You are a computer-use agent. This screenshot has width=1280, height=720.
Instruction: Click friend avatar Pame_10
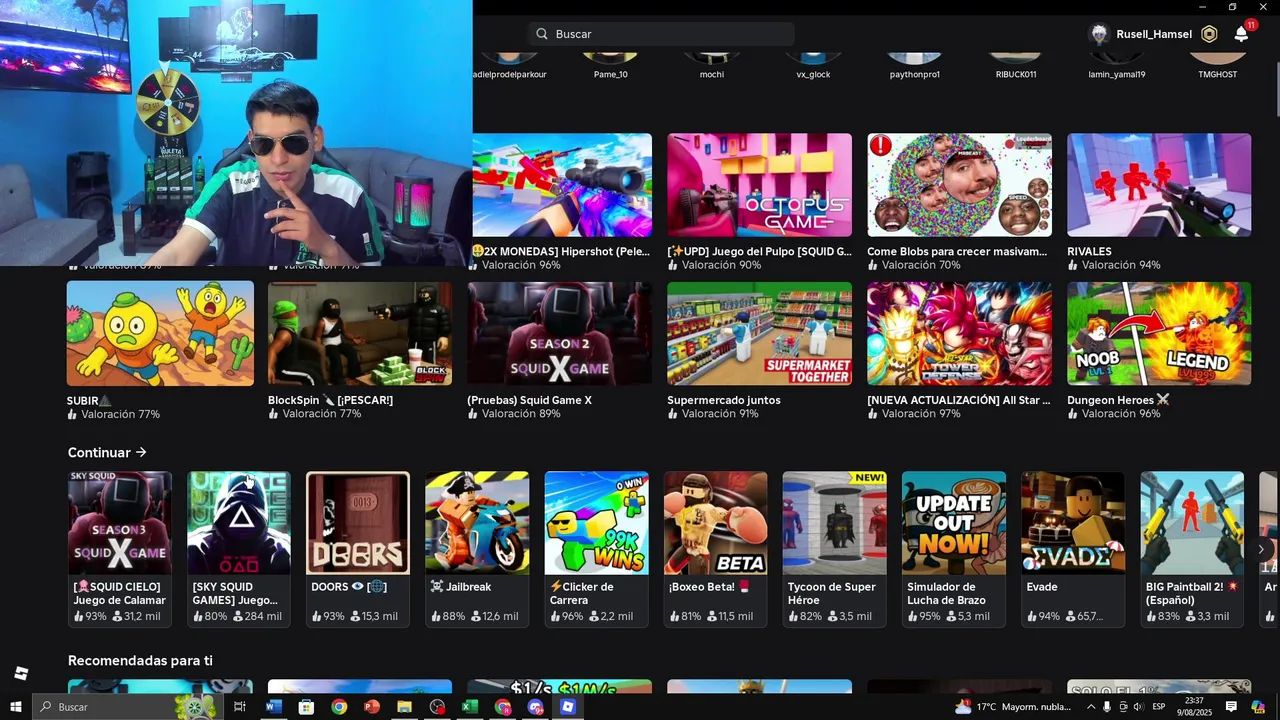pos(610,58)
